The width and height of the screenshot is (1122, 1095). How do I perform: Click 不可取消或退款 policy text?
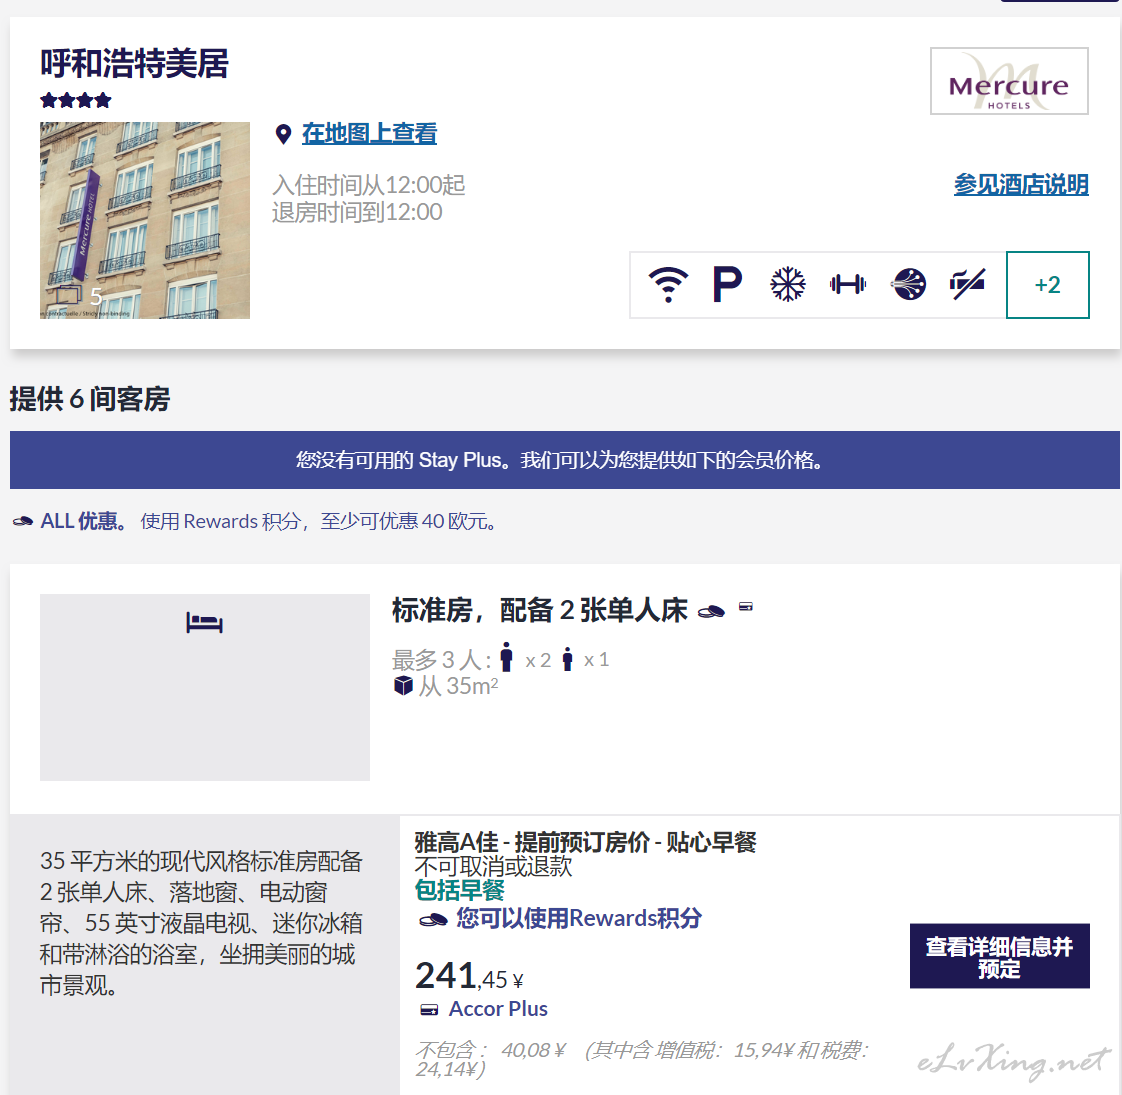click(x=494, y=867)
